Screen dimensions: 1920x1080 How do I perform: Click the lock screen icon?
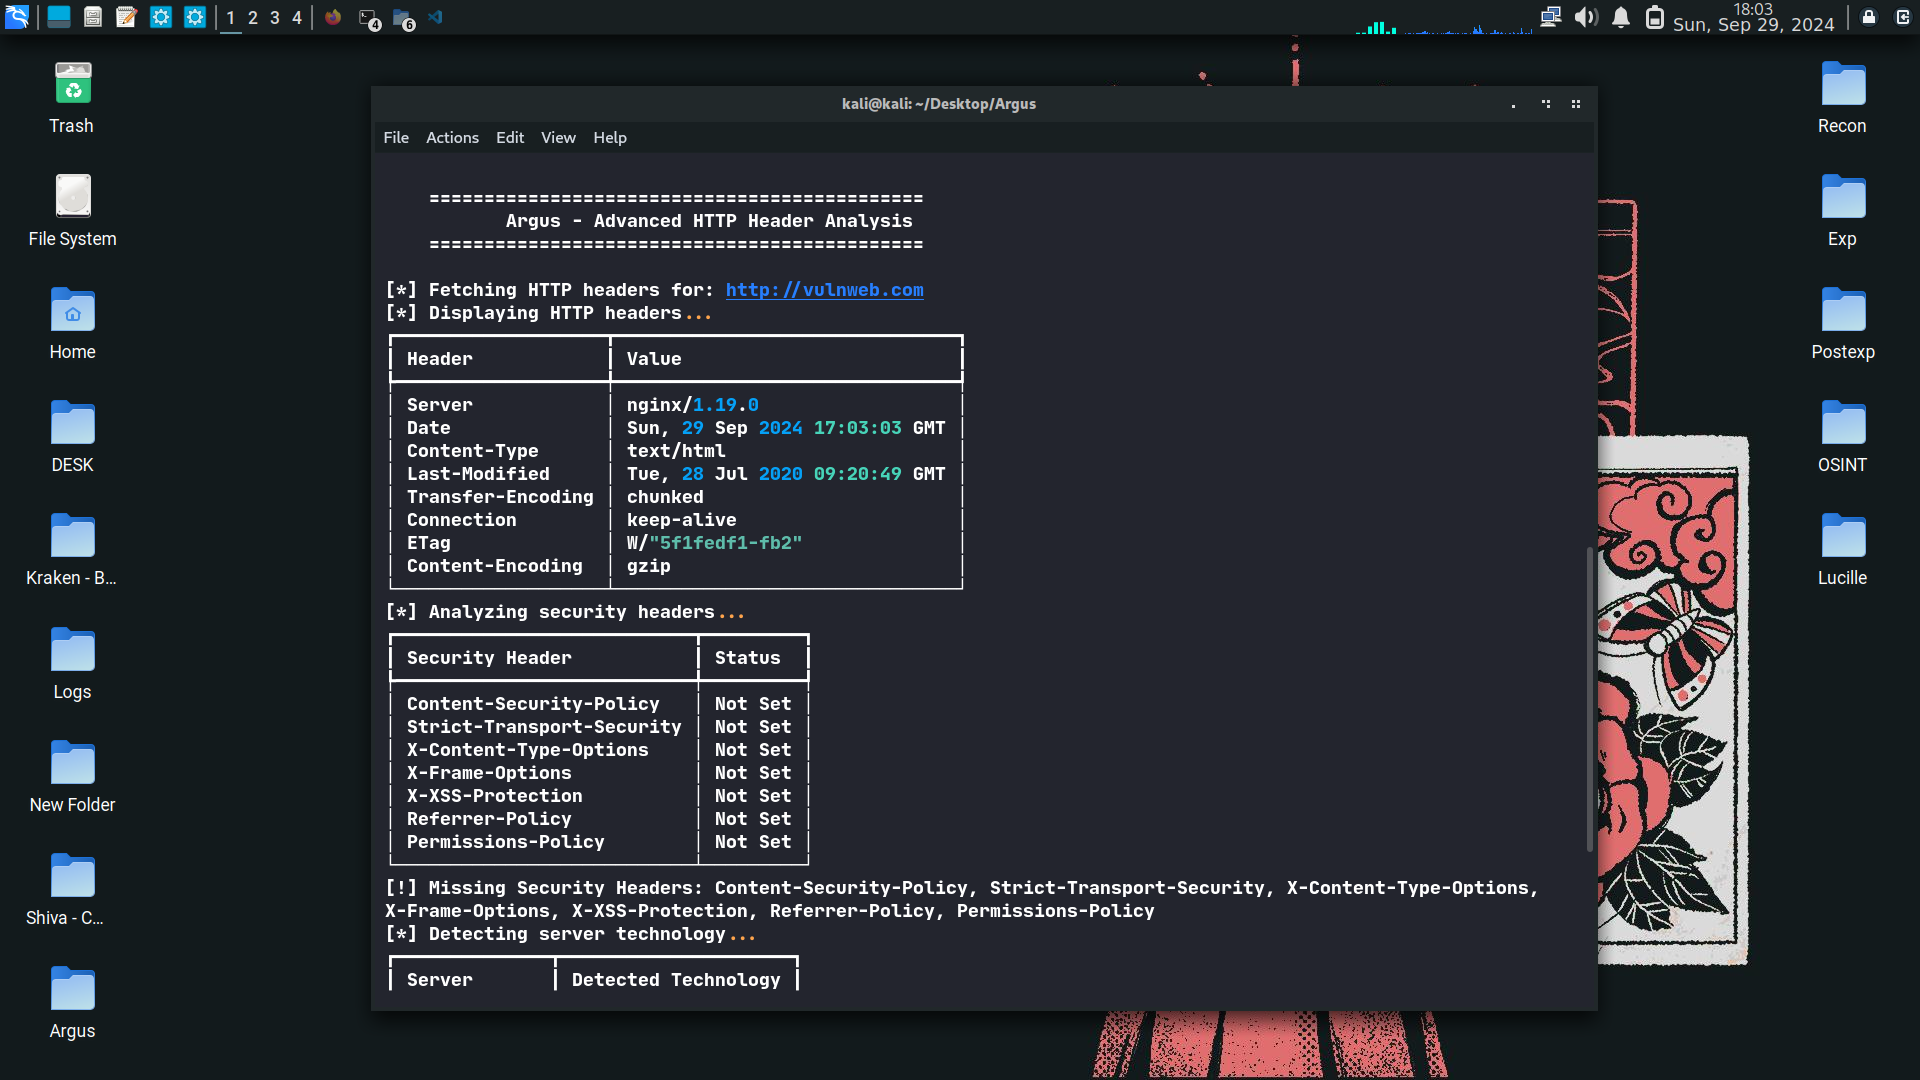pyautogui.click(x=1869, y=17)
